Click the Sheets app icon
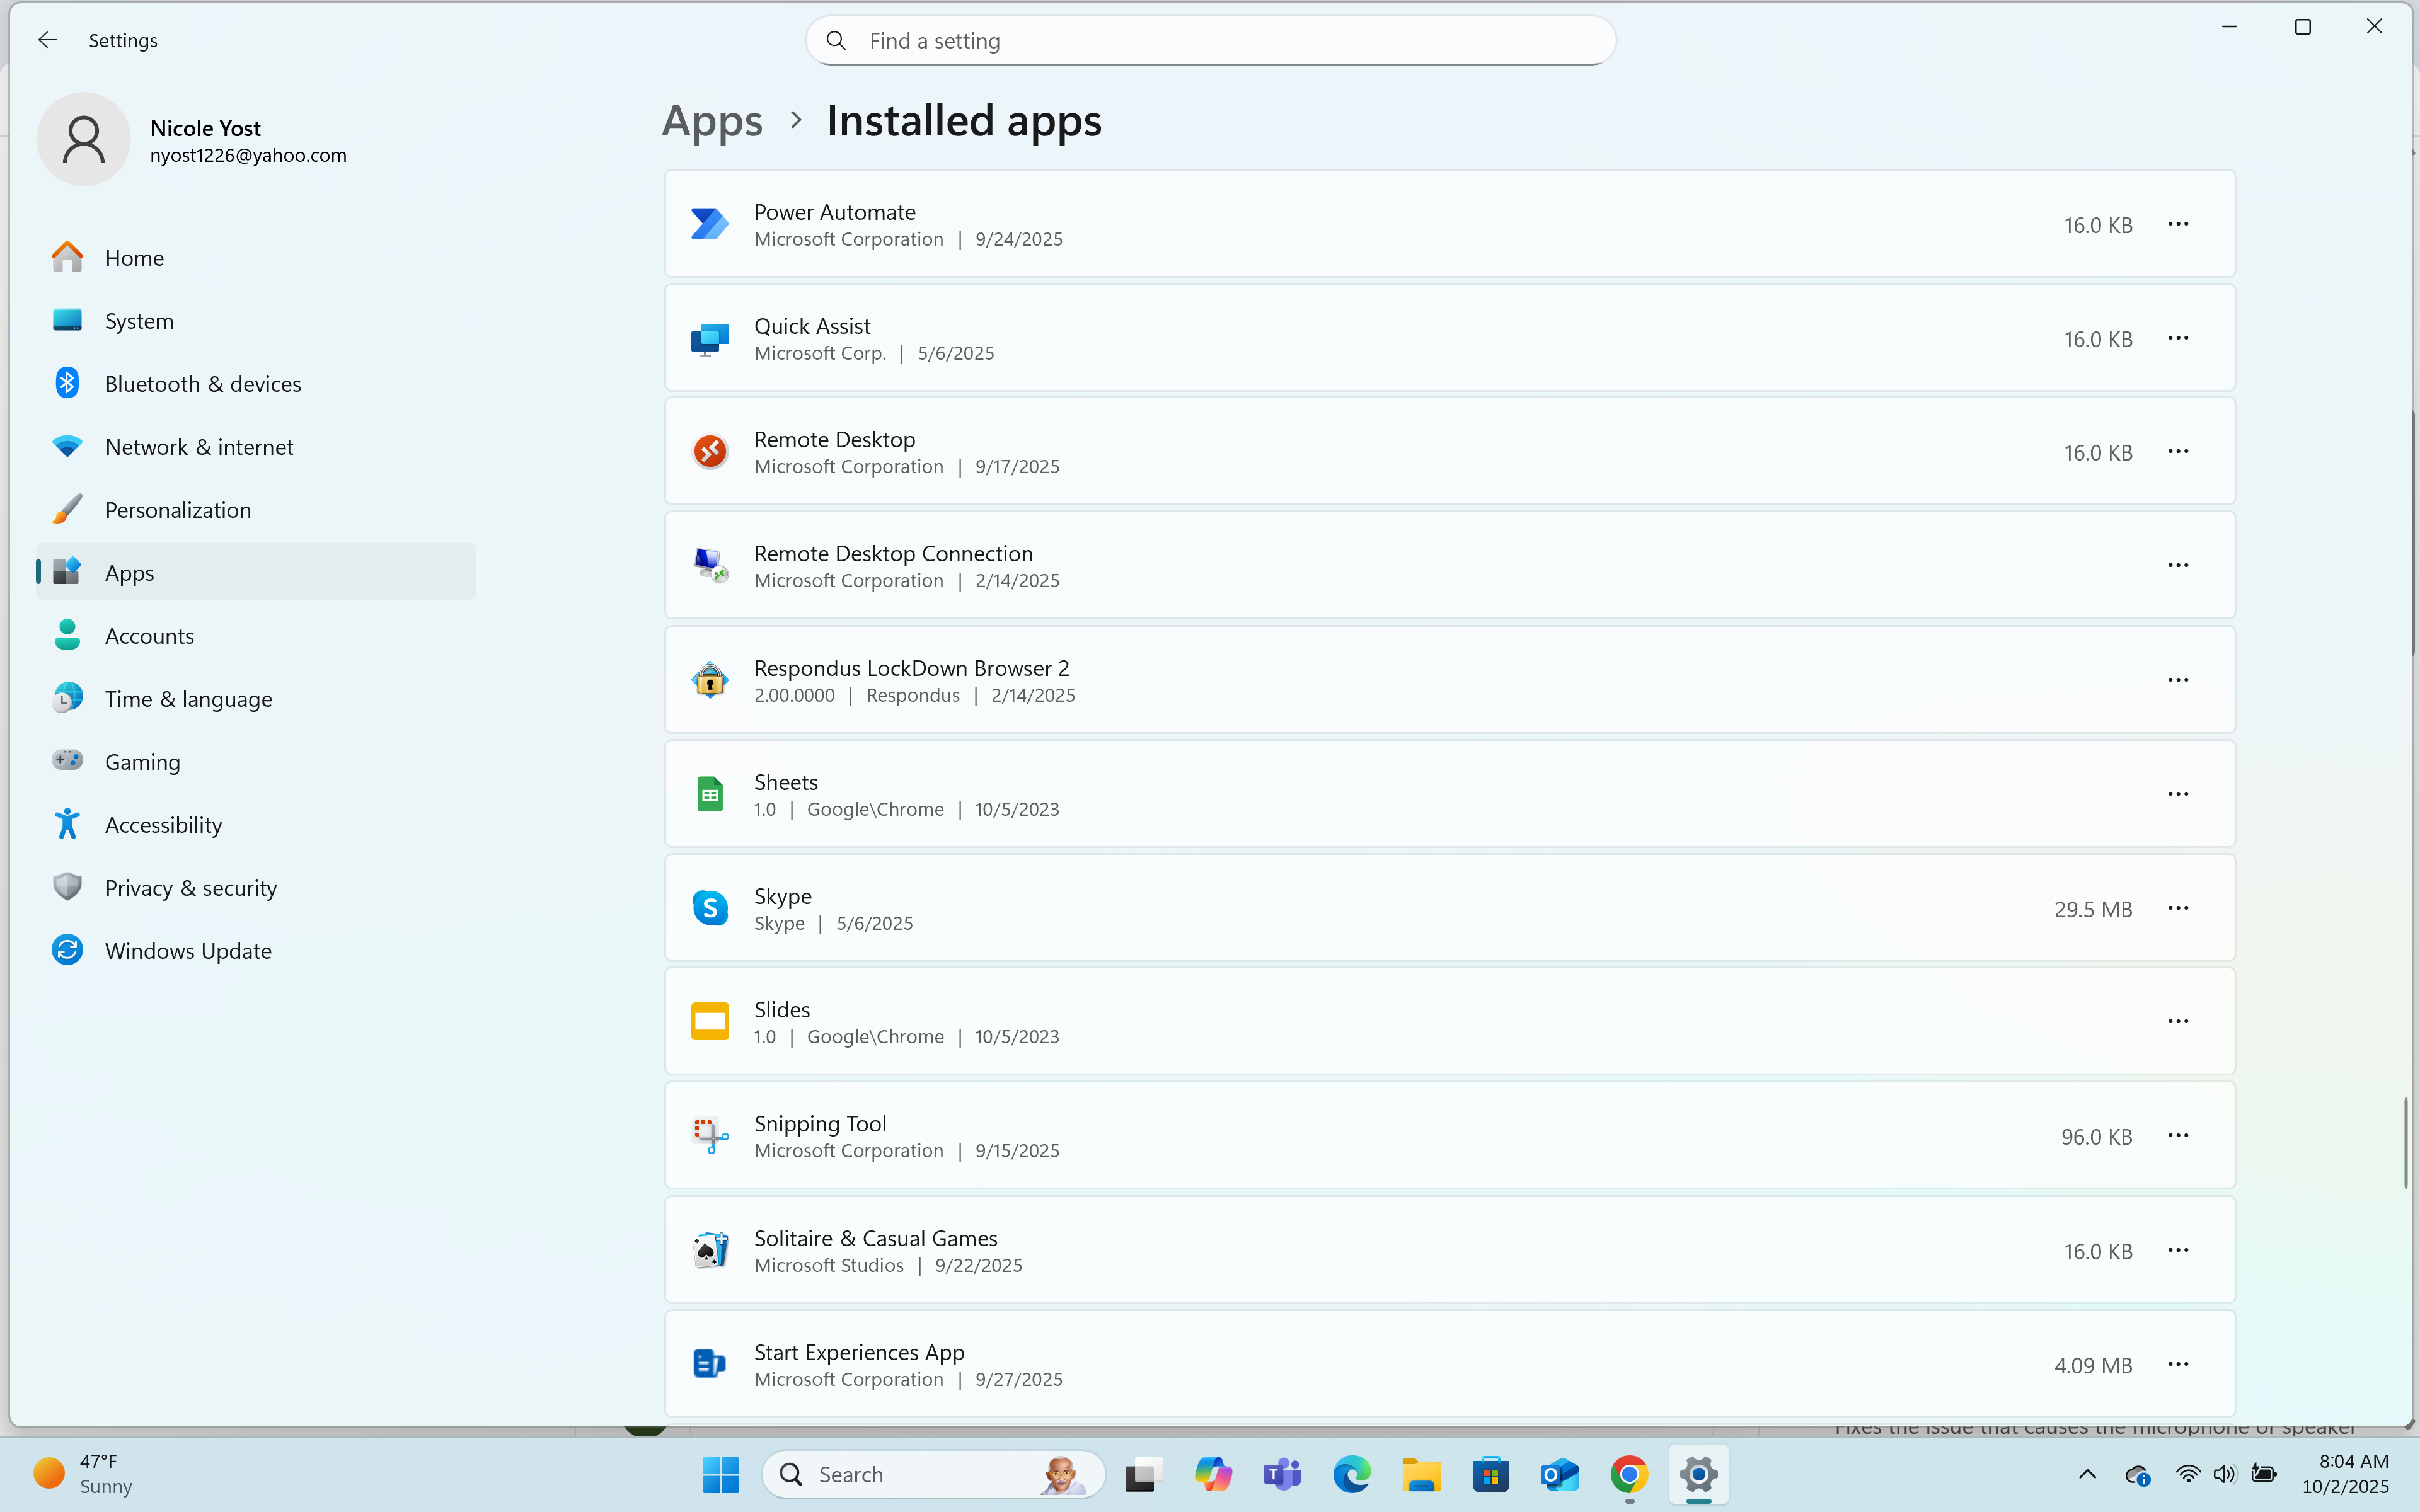Image resolution: width=2420 pixels, height=1512 pixels. click(710, 794)
